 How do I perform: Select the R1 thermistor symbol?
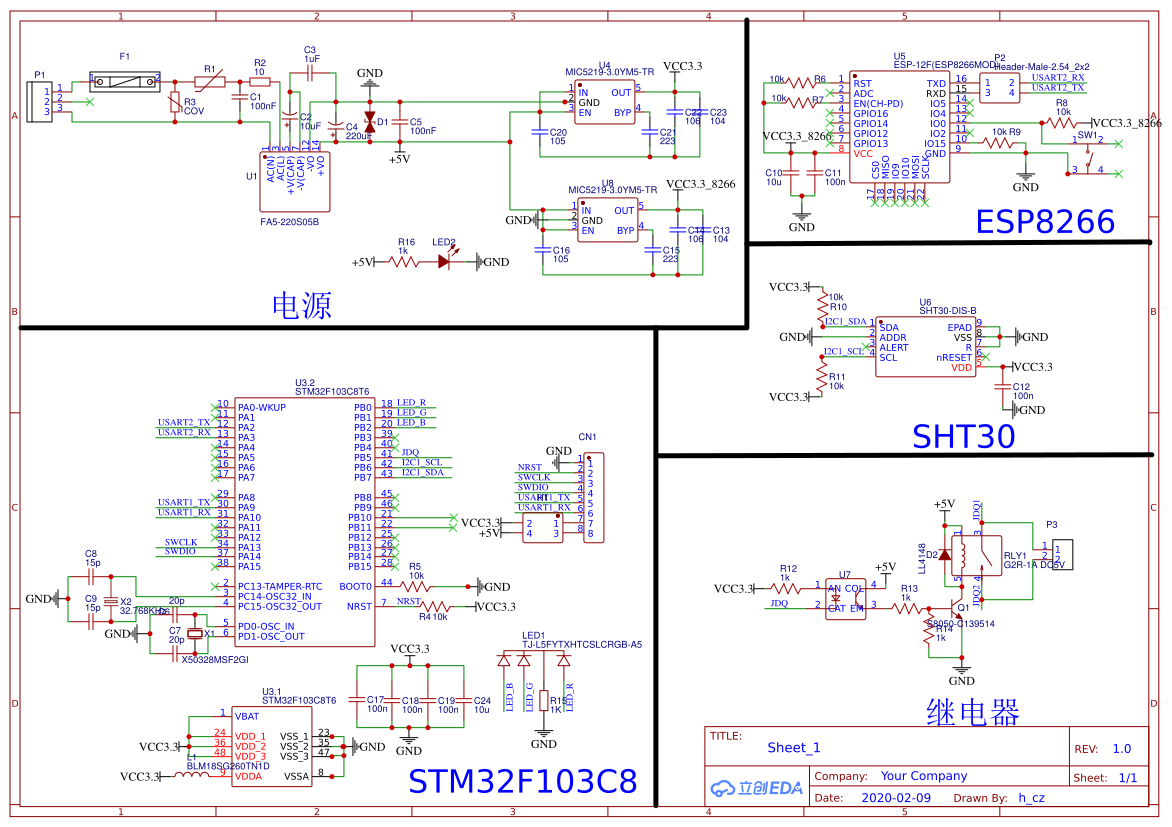pyautogui.click(x=209, y=81)
